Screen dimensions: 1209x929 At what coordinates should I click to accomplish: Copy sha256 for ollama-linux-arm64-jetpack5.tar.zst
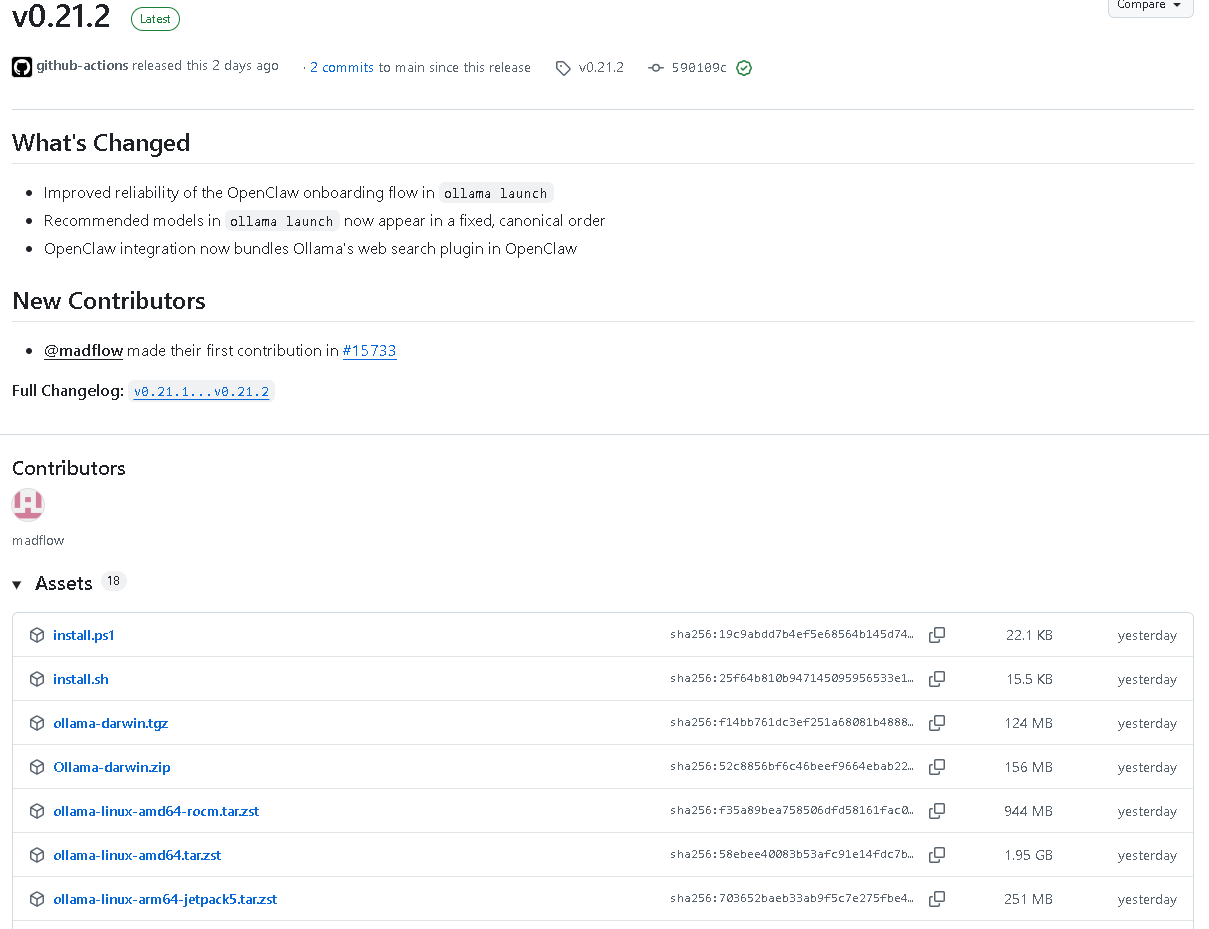click(937, 899)
